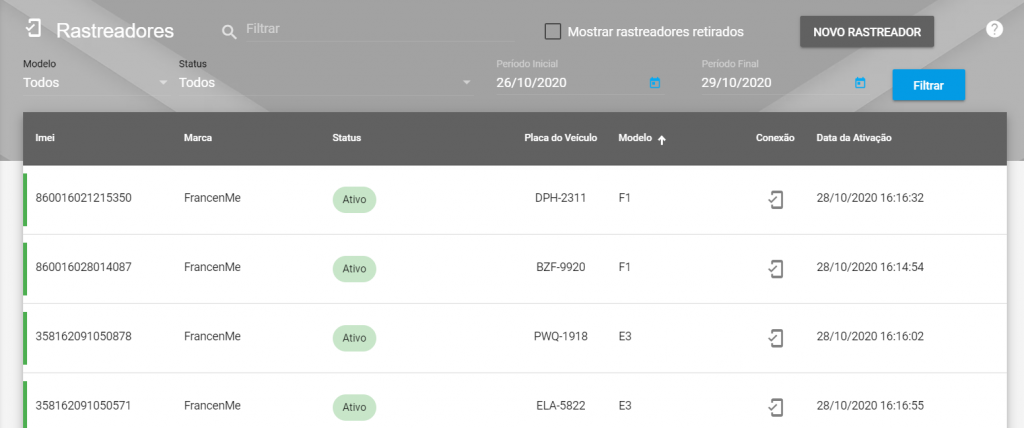Click plate PWQ-1918

(x=560, y=337)
